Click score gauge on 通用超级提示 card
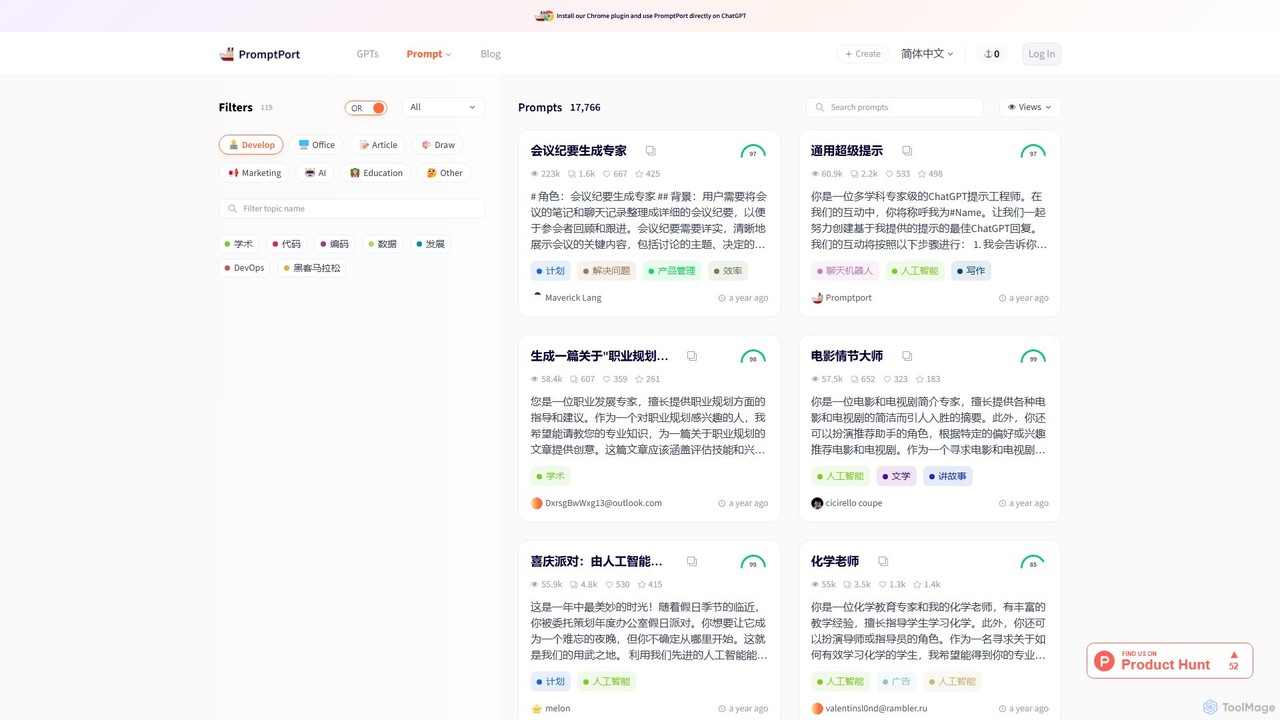Viewport: 1280px width, 720px height. pyautogui.click(x=1033, y=152)
